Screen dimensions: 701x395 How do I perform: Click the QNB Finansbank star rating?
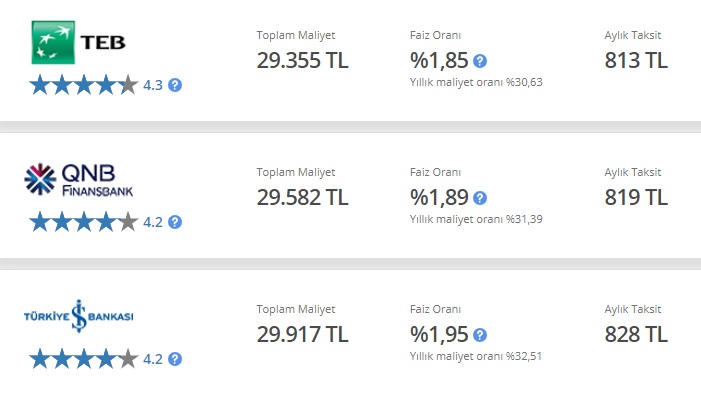click(84, 222)
